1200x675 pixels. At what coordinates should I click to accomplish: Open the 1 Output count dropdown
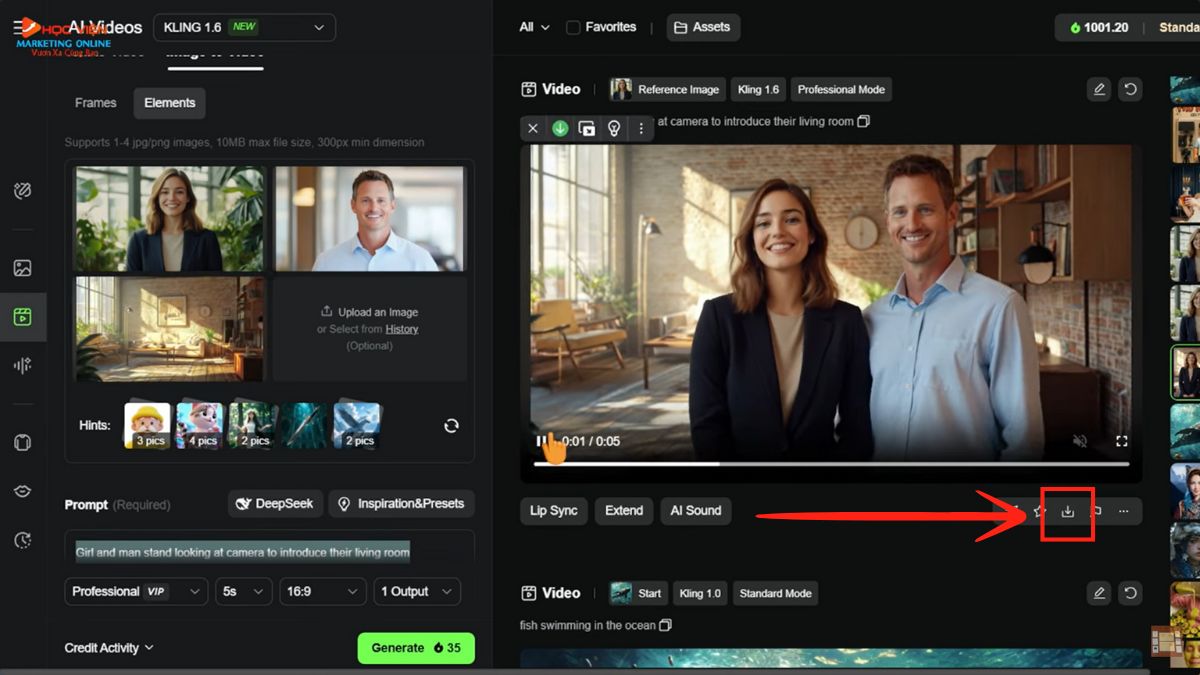[417, 591]
